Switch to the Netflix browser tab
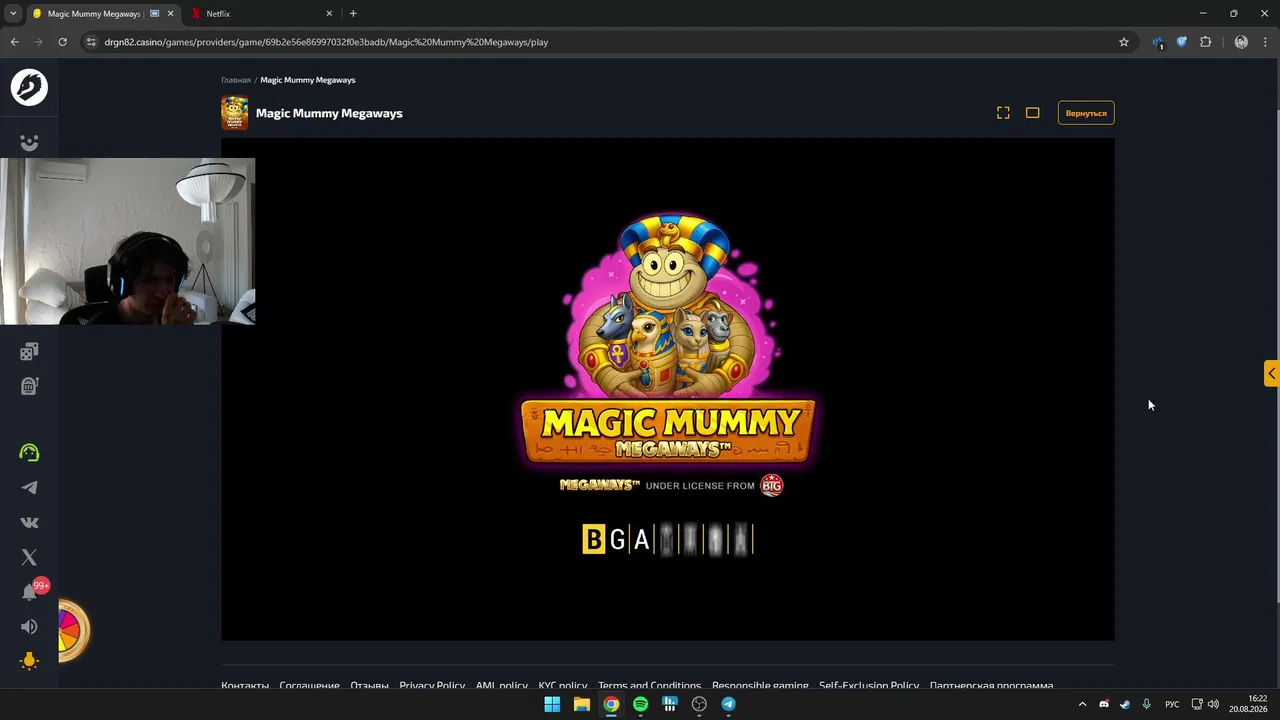 click(x=260, y=14)
